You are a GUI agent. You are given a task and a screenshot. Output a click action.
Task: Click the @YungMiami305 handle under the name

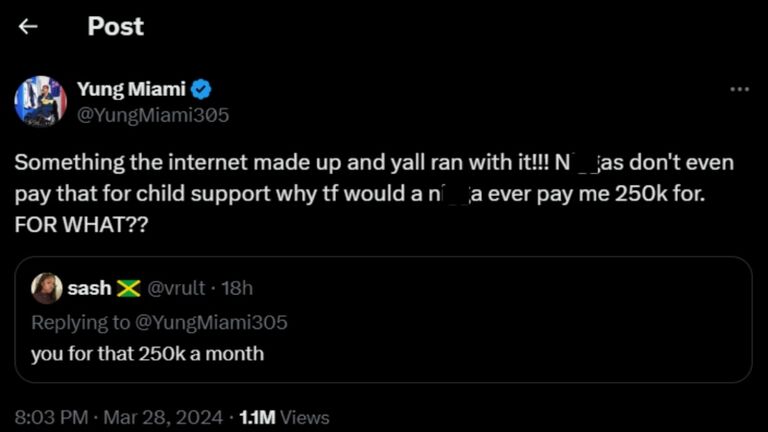pos(153,115)
